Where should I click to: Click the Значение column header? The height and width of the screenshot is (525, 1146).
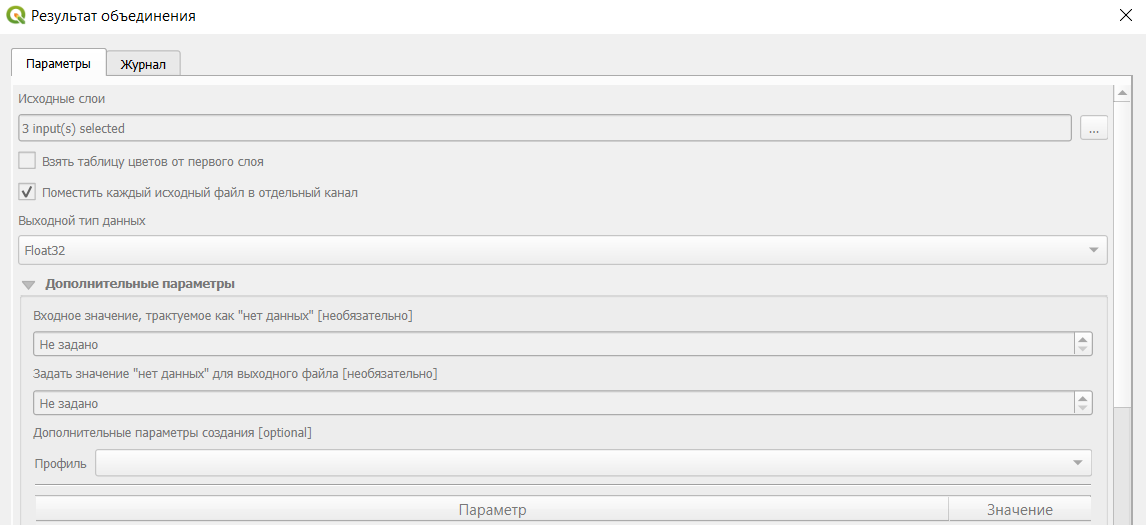1020,510
